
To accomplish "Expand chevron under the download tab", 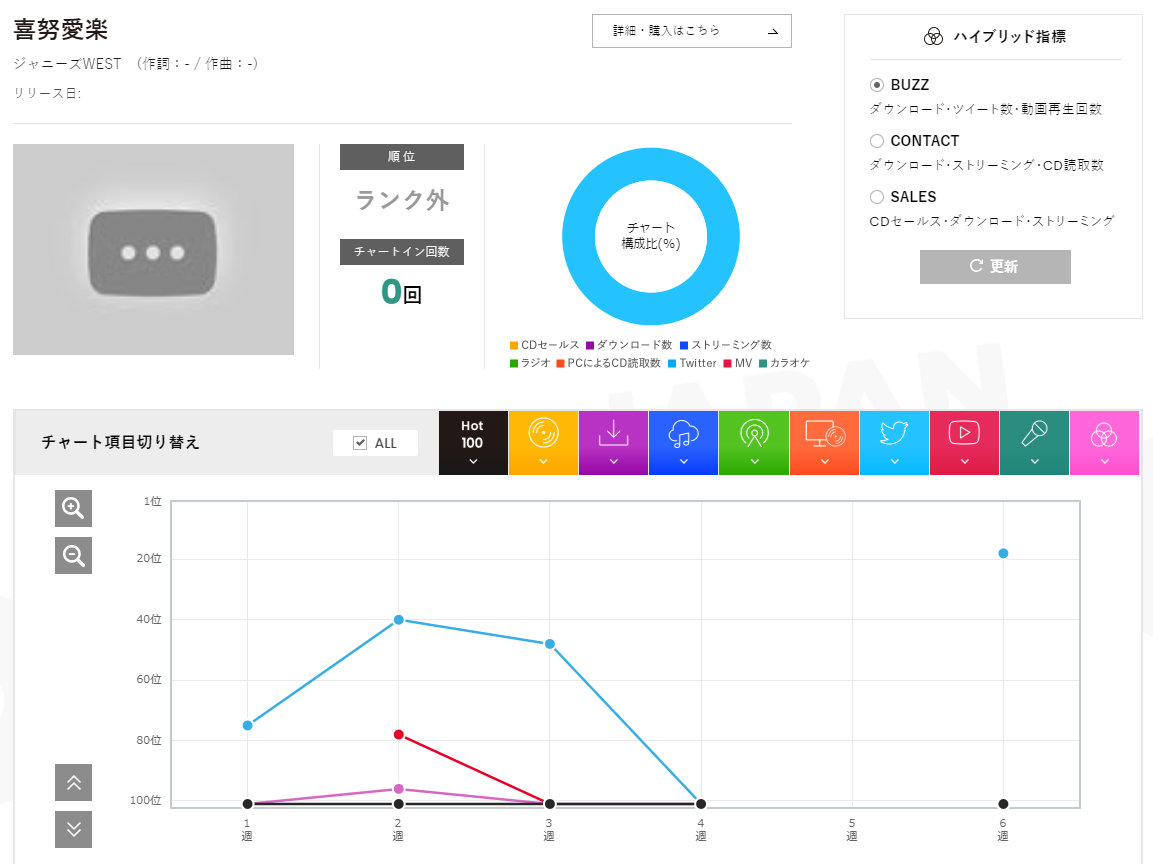I will [613, 462].
